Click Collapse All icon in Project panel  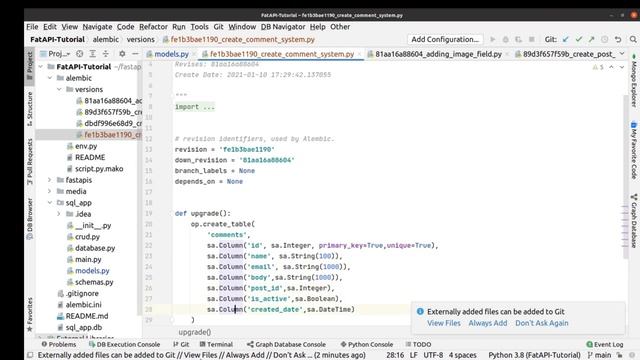coord(106,54)
